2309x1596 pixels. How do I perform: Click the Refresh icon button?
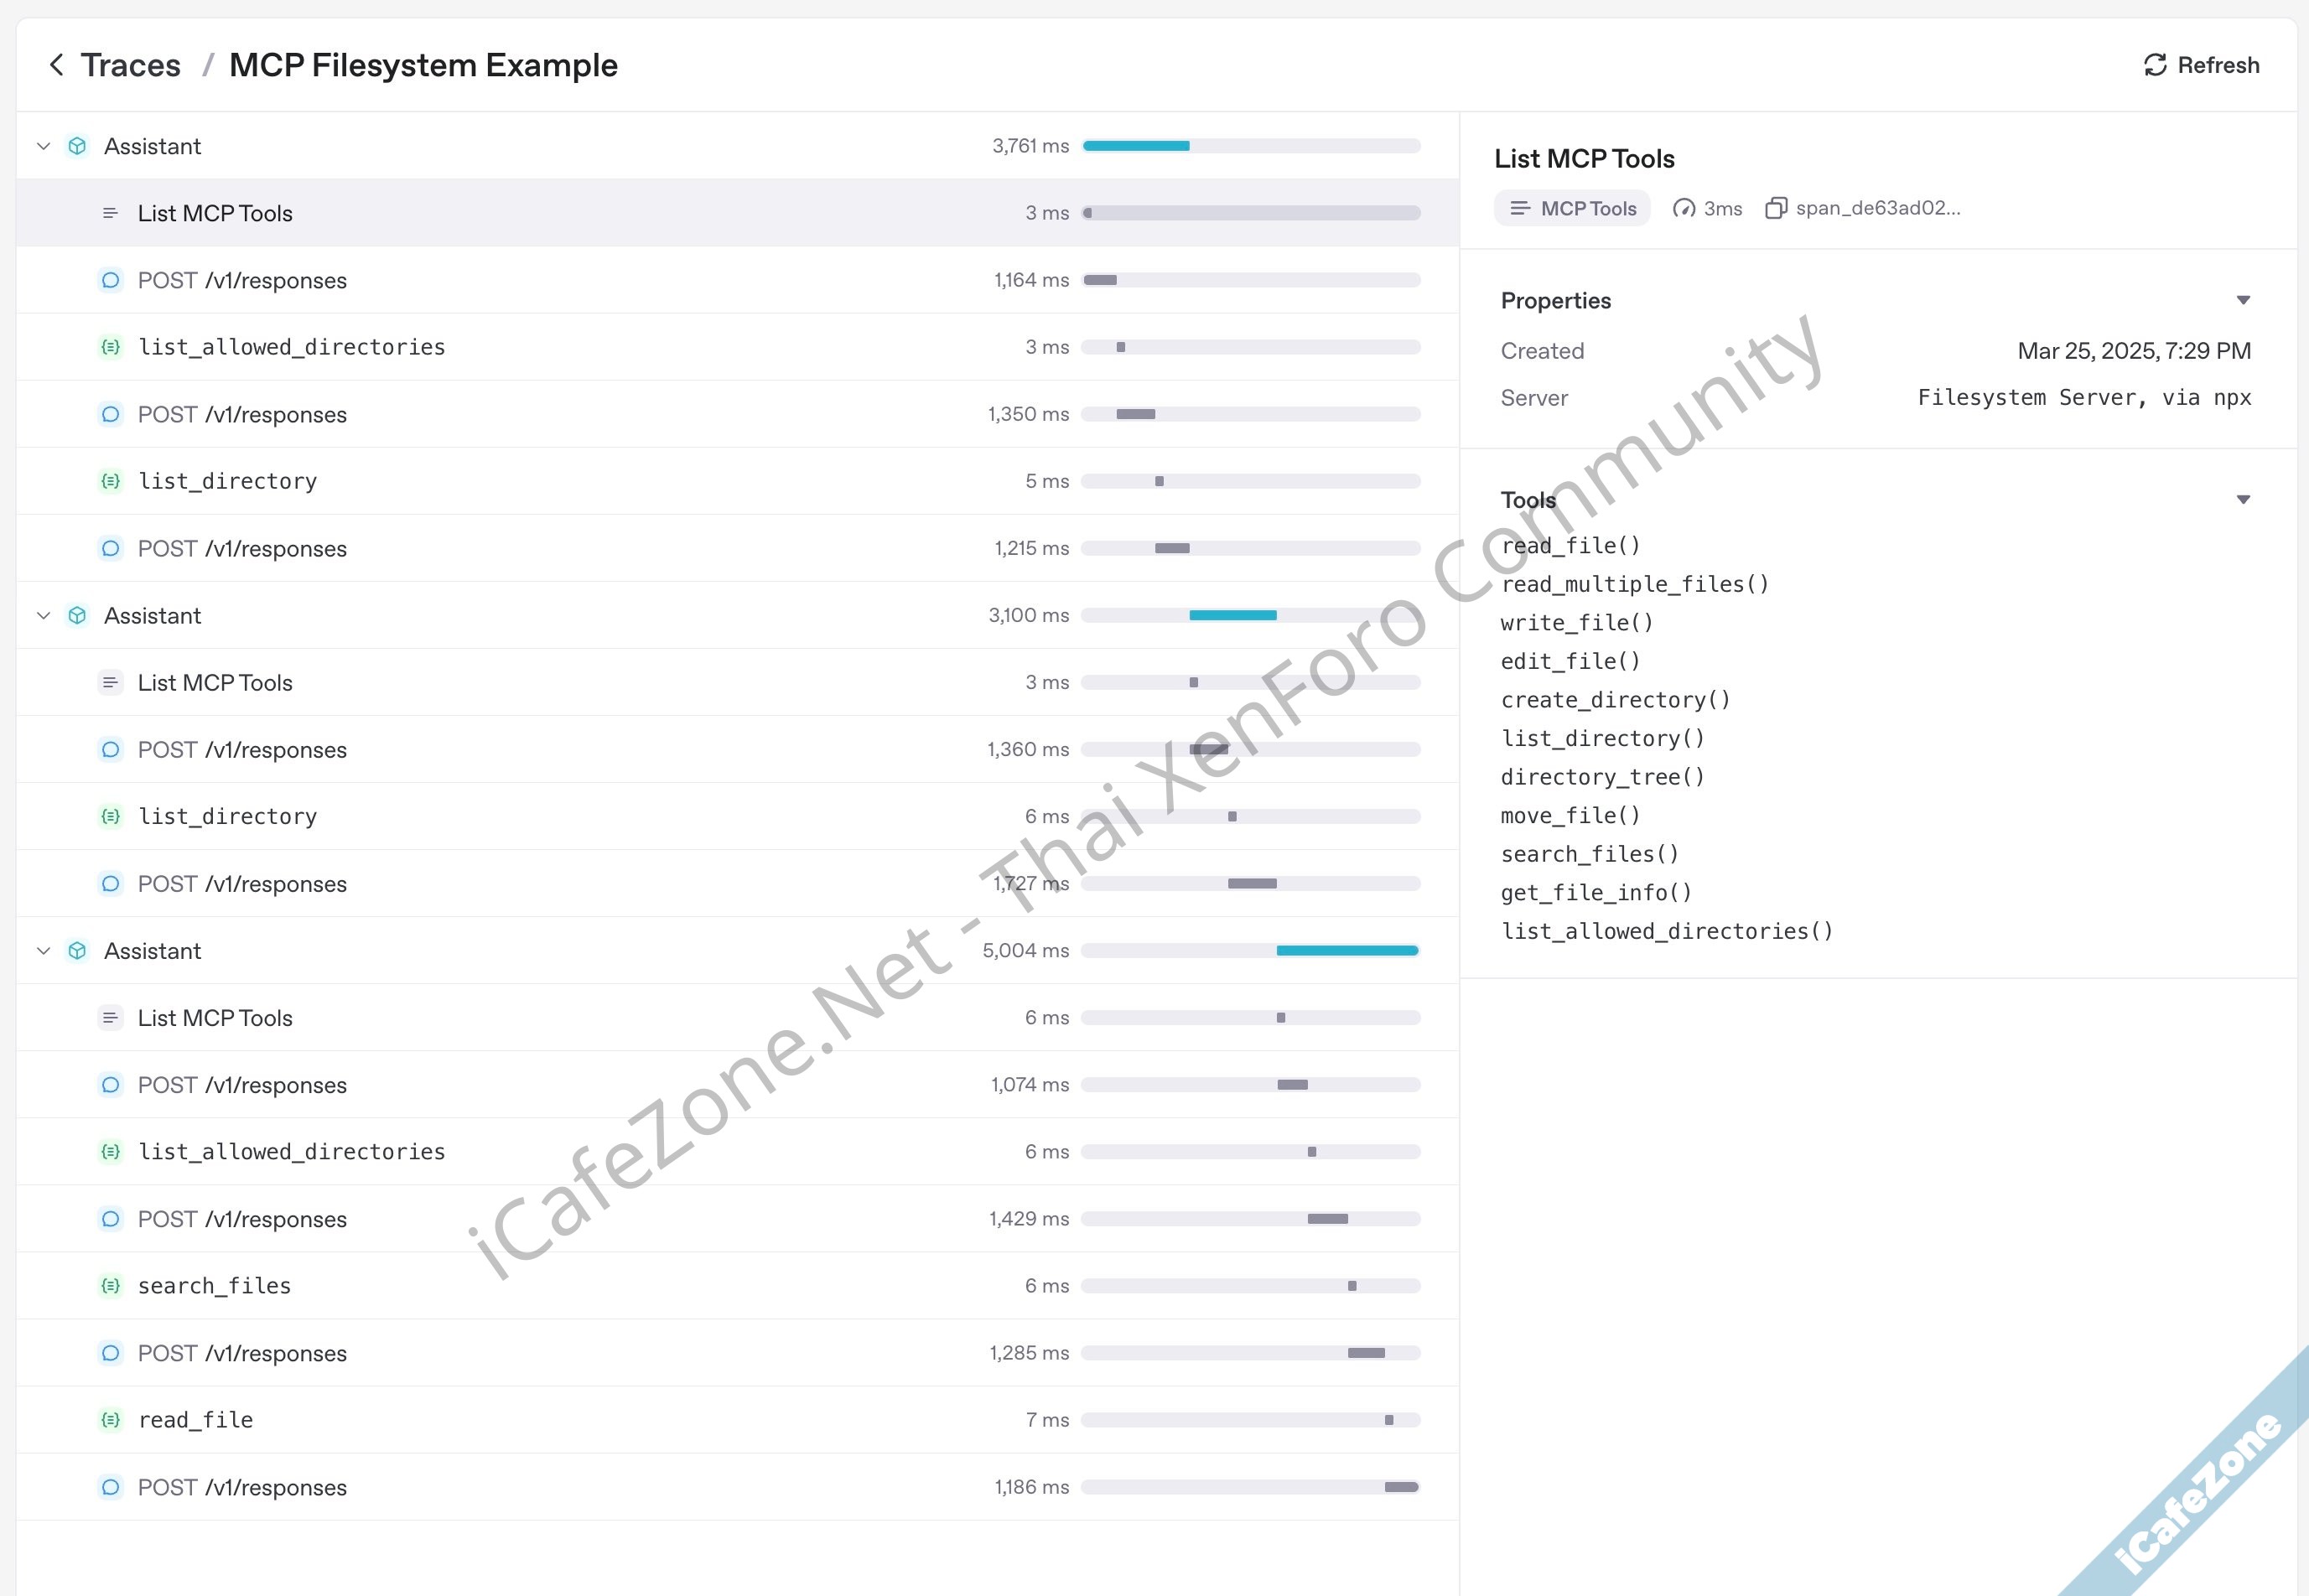(x=2155, y=65)
